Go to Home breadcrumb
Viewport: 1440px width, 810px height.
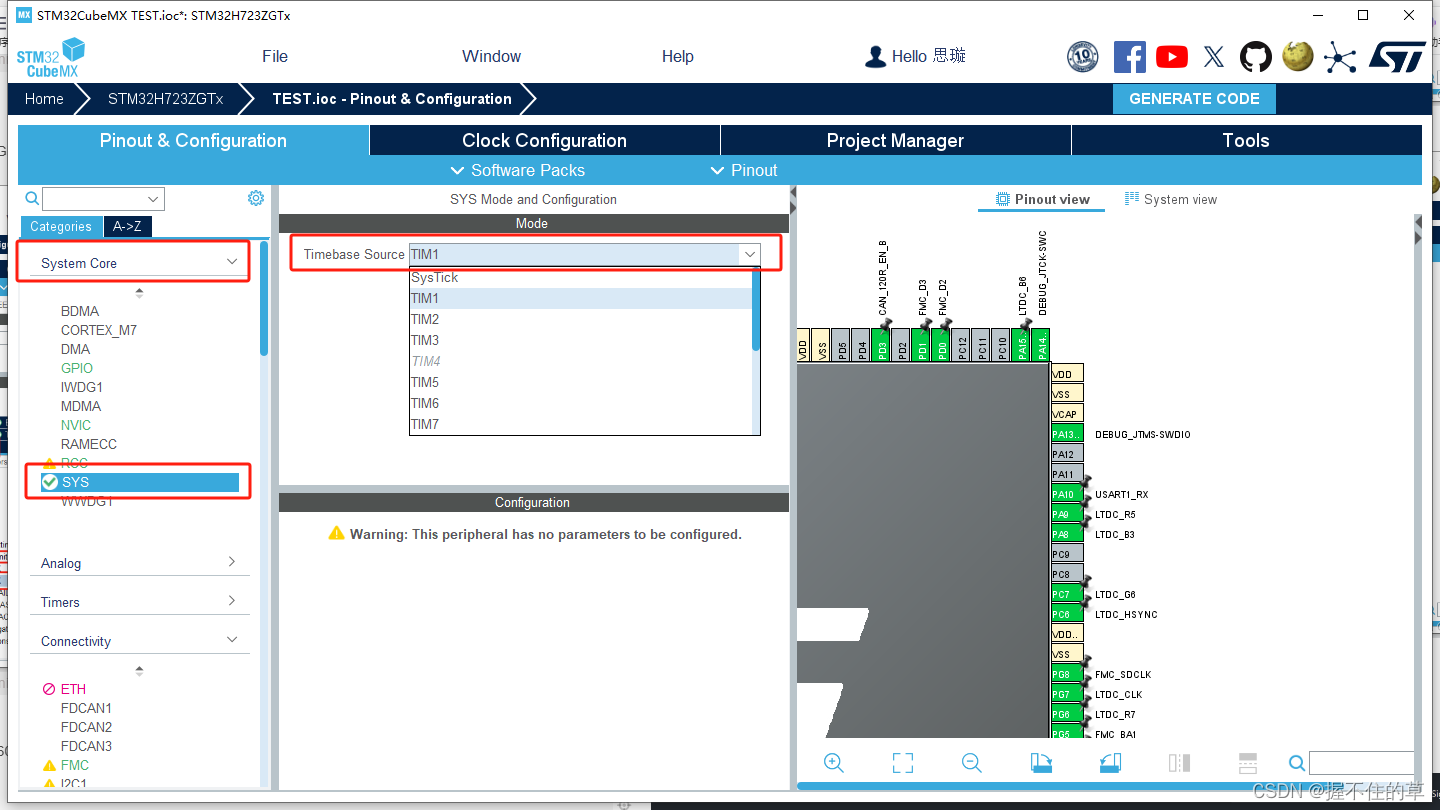44,99
